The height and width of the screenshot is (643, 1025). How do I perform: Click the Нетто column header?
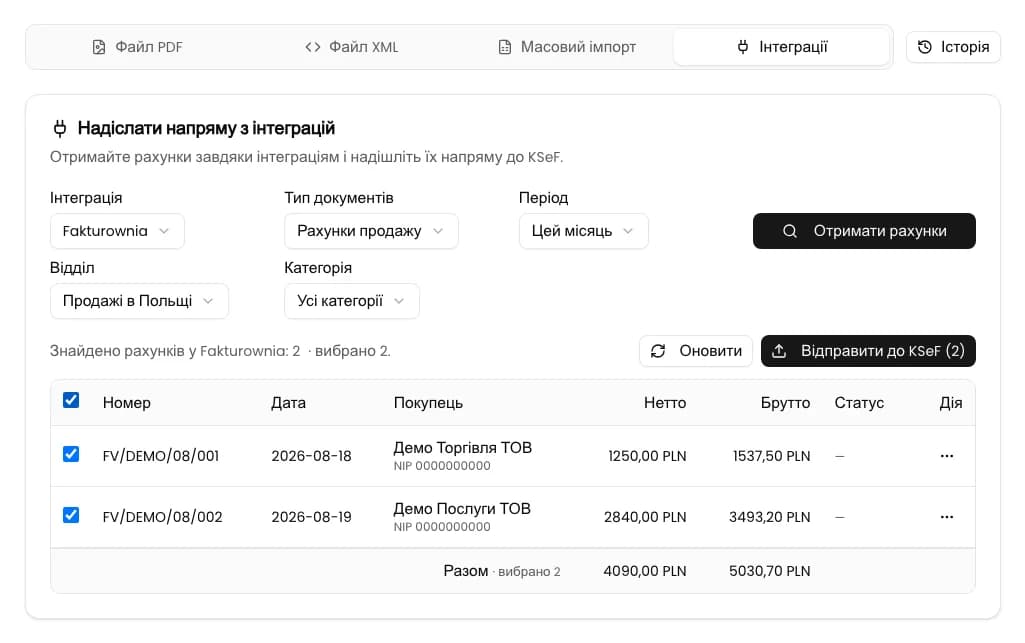pos(665,403)
